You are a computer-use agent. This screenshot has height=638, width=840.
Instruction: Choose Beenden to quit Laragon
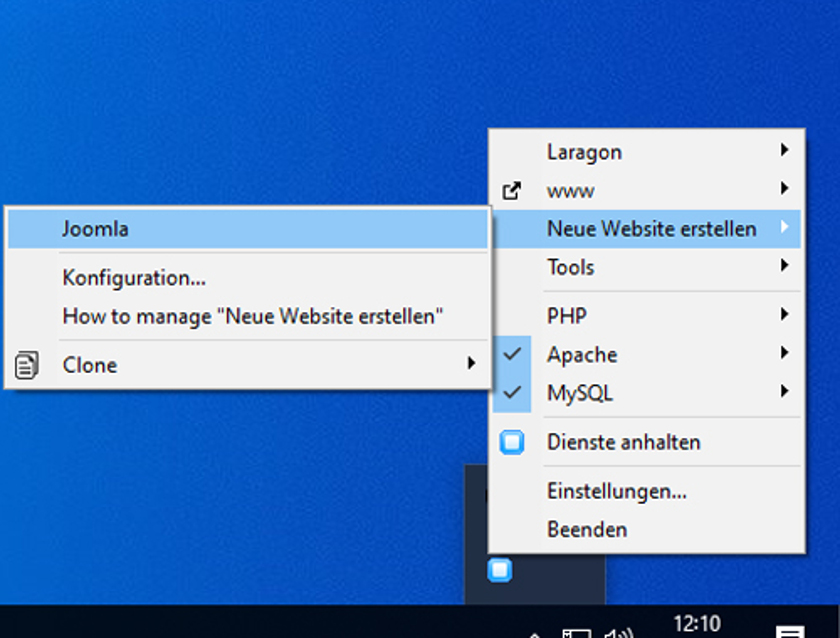coord(646,530)
